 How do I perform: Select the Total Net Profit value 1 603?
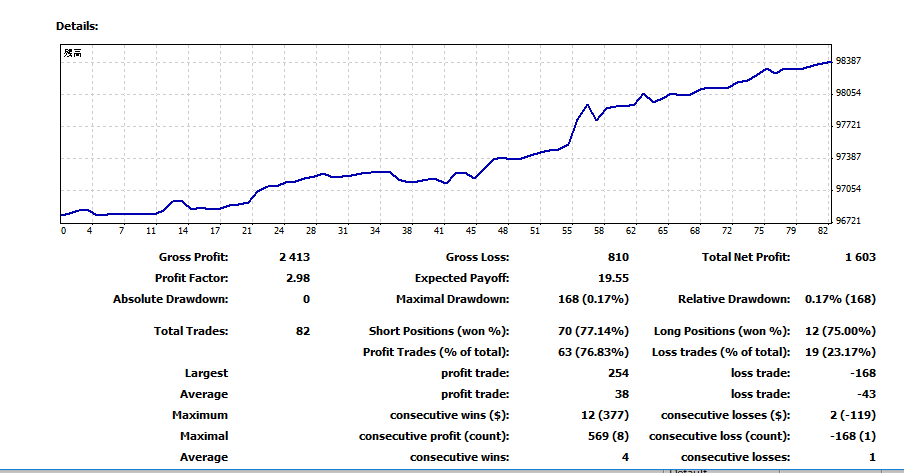point(859,257)
